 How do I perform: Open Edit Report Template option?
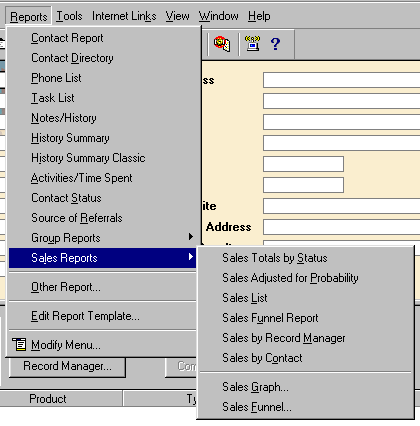click(85, 316)
